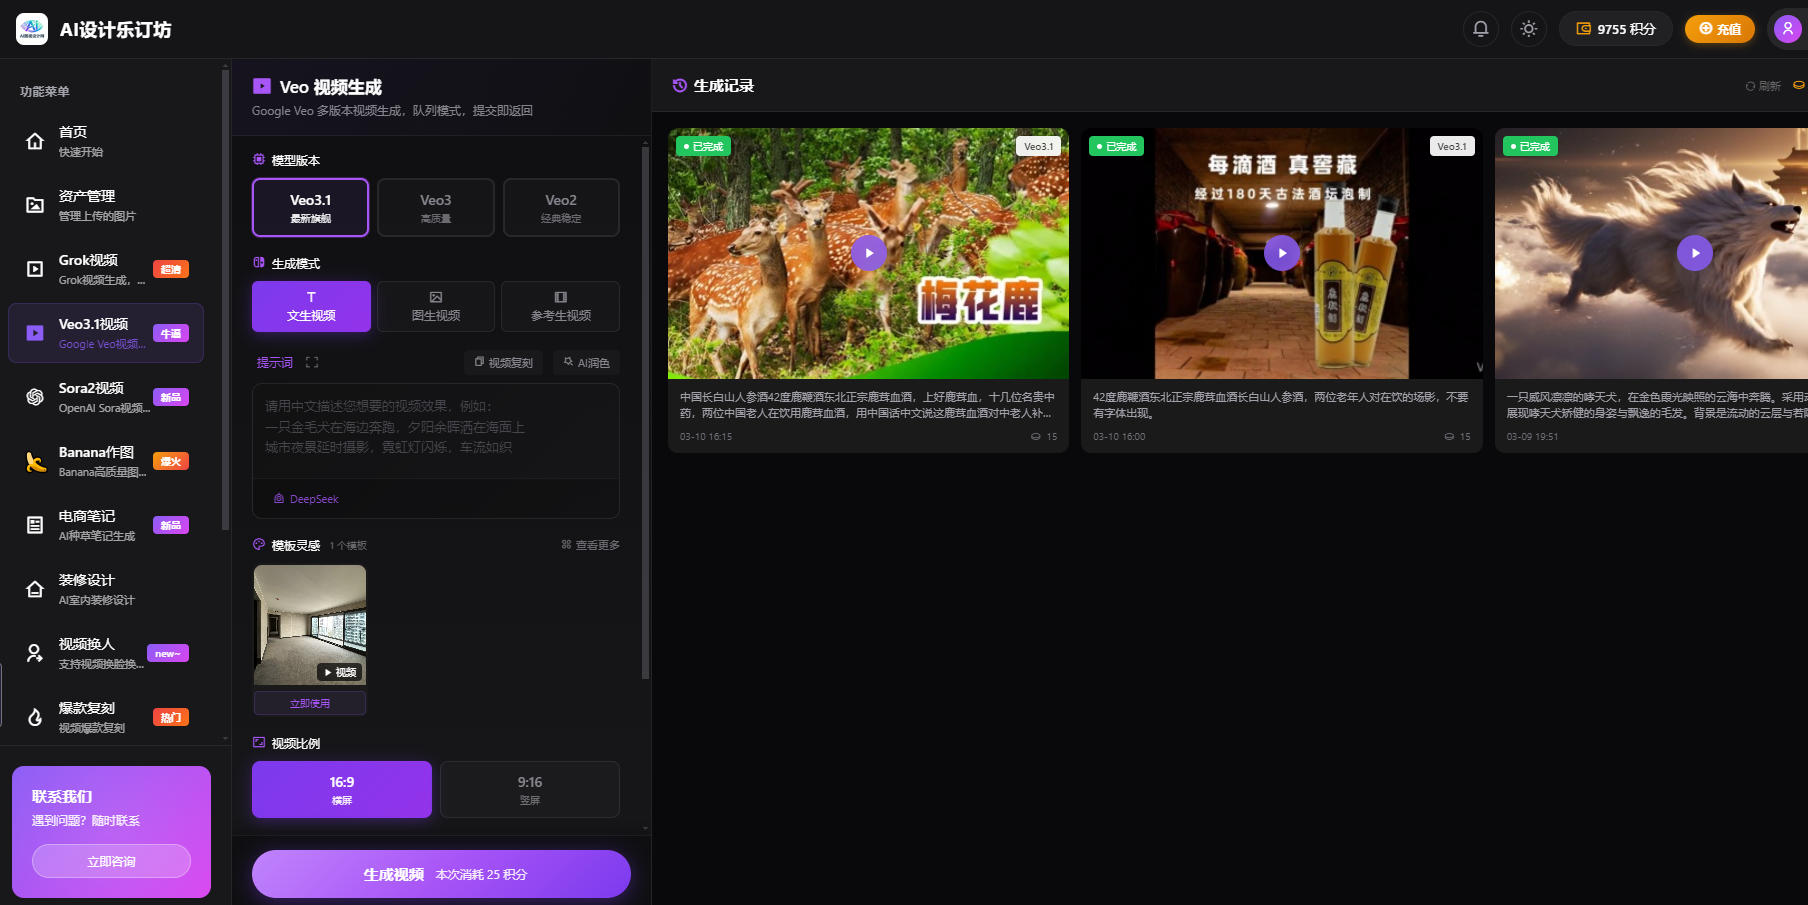Play the white wolf video

[1694, 253]
